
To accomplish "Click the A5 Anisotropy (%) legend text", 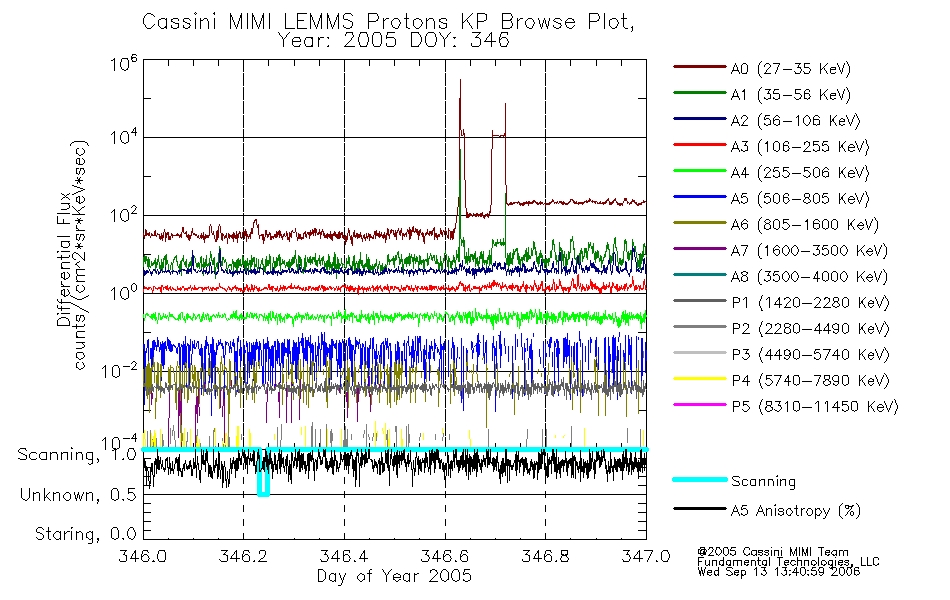I will pyautogui.click(x=796, y=511).
